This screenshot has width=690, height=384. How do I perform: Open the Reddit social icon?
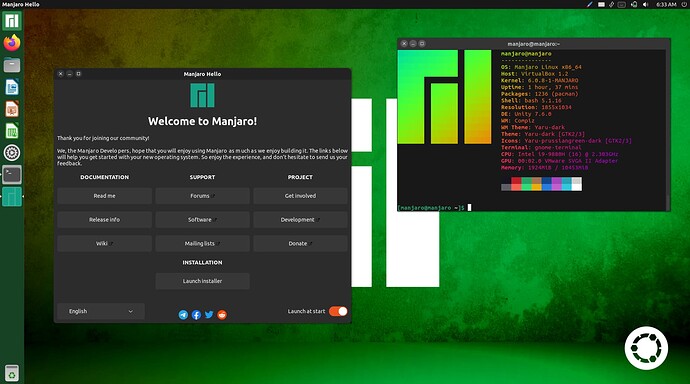tap(222, 315)
